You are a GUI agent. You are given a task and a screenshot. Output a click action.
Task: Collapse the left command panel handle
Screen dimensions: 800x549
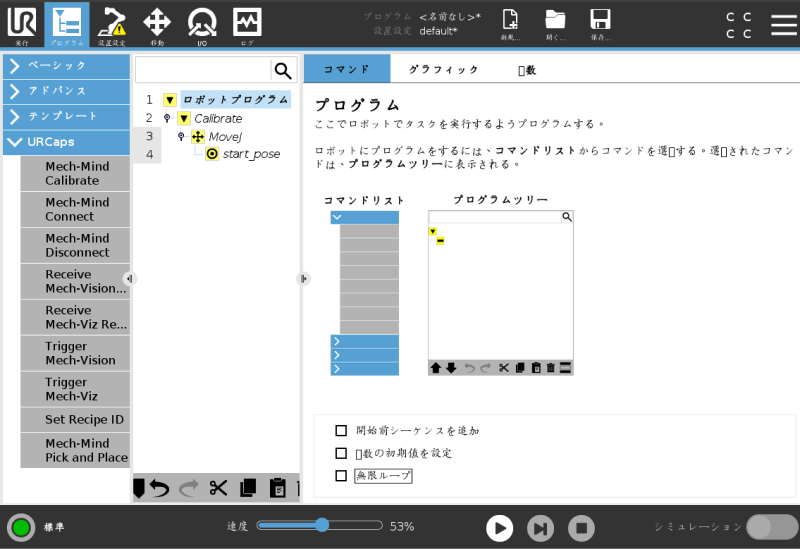129,279
